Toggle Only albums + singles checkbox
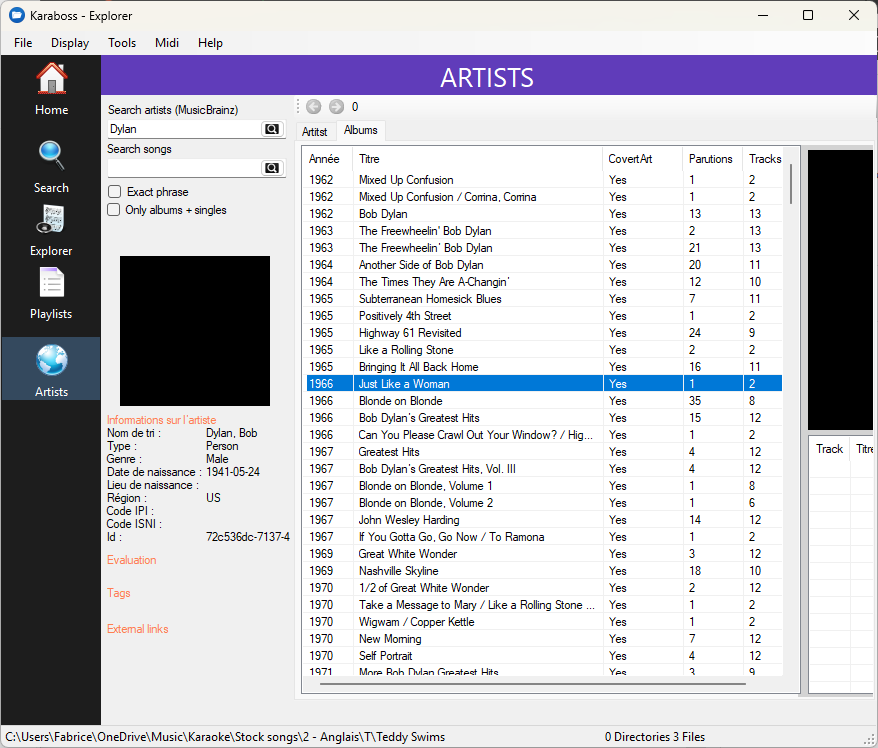Screen dimensions: 878x748 coord(115,210)
